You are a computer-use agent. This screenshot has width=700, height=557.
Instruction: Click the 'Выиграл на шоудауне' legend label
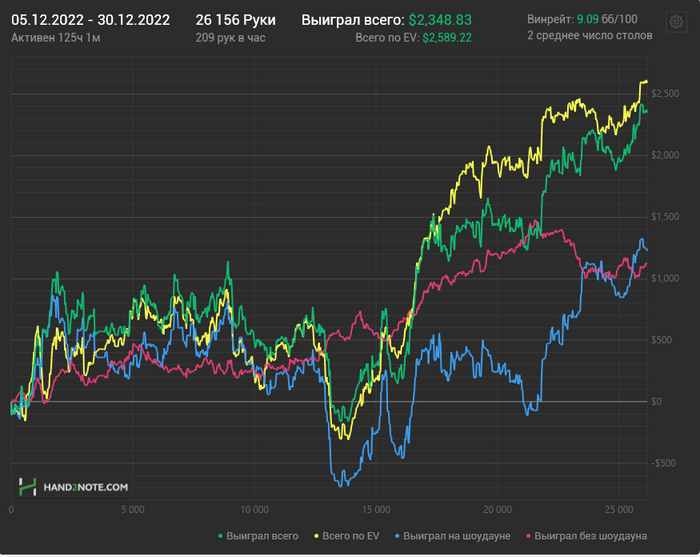point(457,536)
